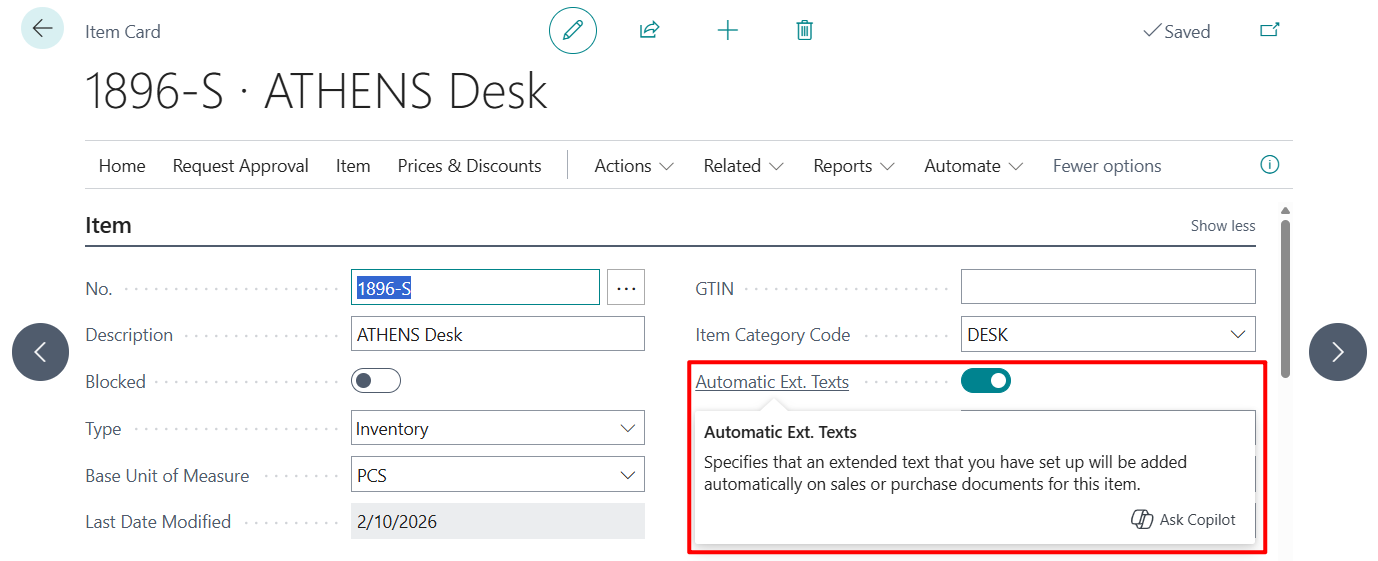Click the trash delete icon
The width and height of the screenshot is (1378, 561).
[x=804, y=31]
